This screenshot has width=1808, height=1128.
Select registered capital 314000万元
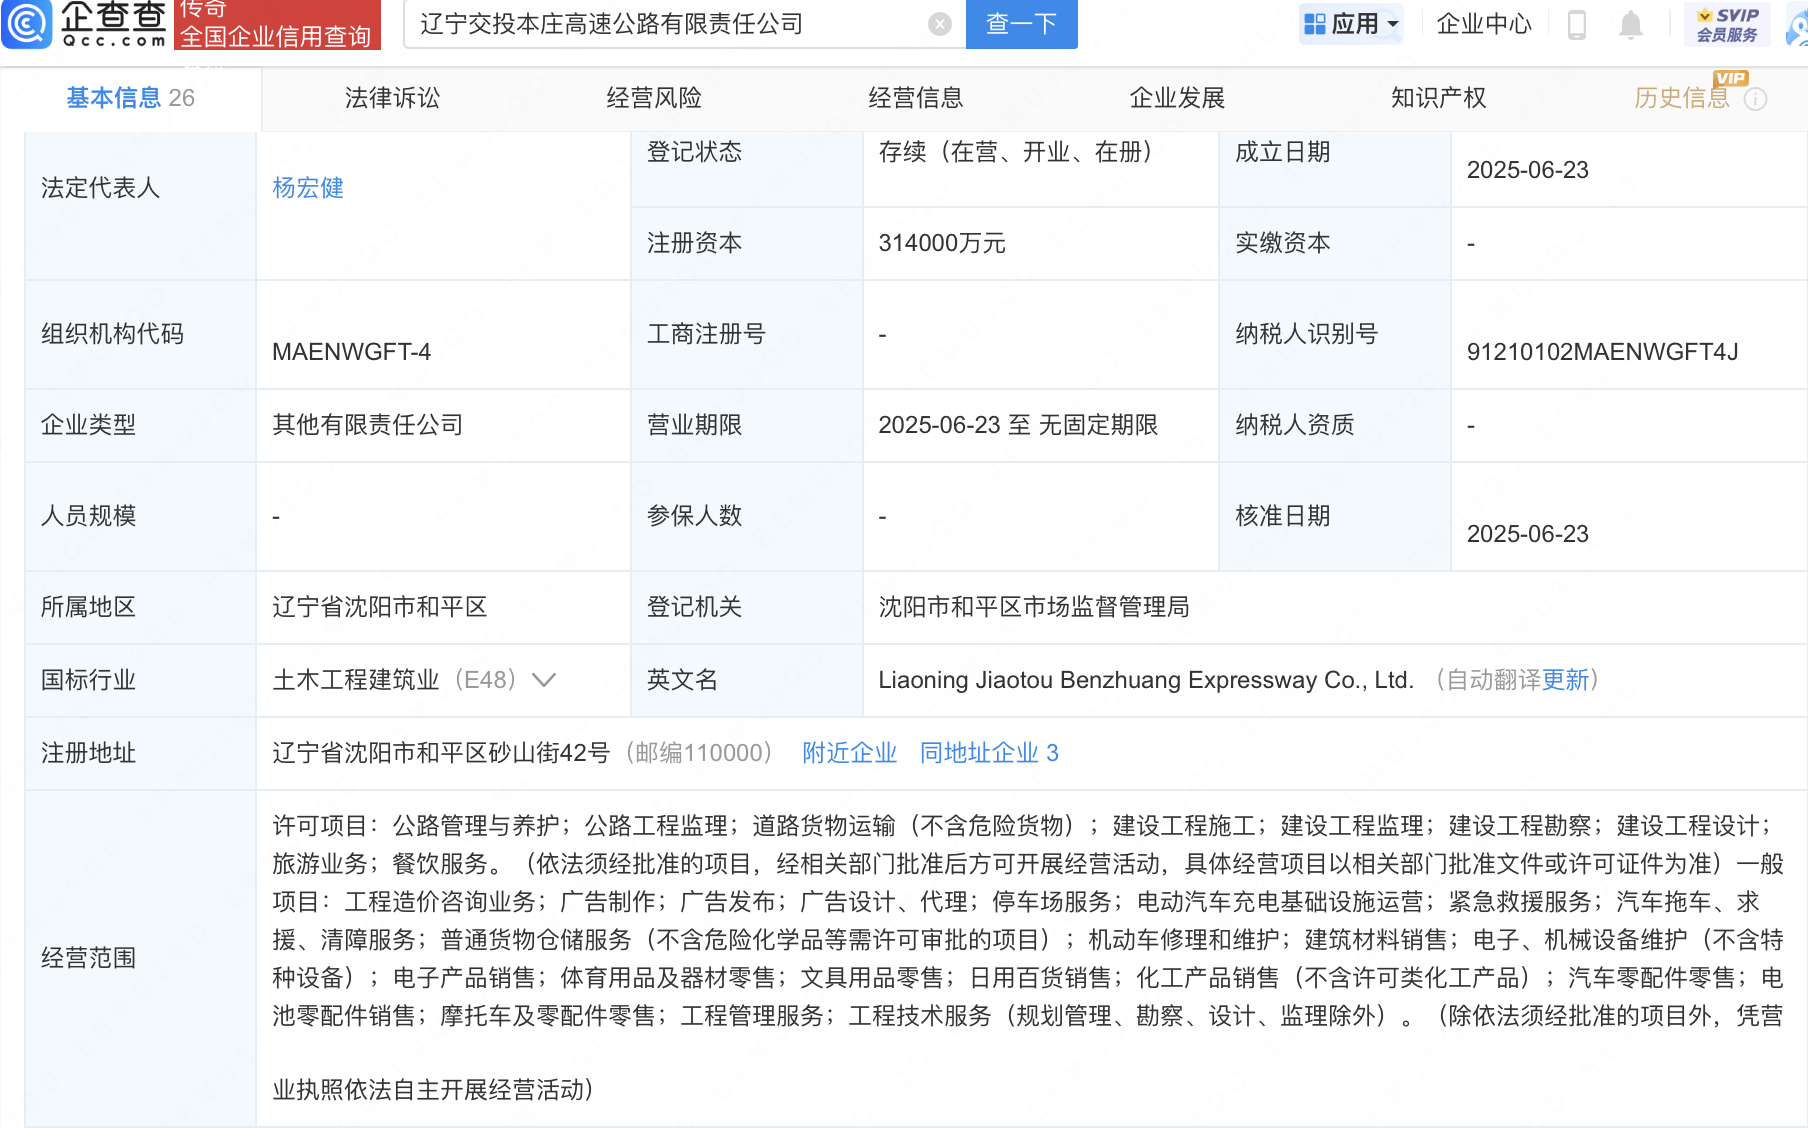942,243
